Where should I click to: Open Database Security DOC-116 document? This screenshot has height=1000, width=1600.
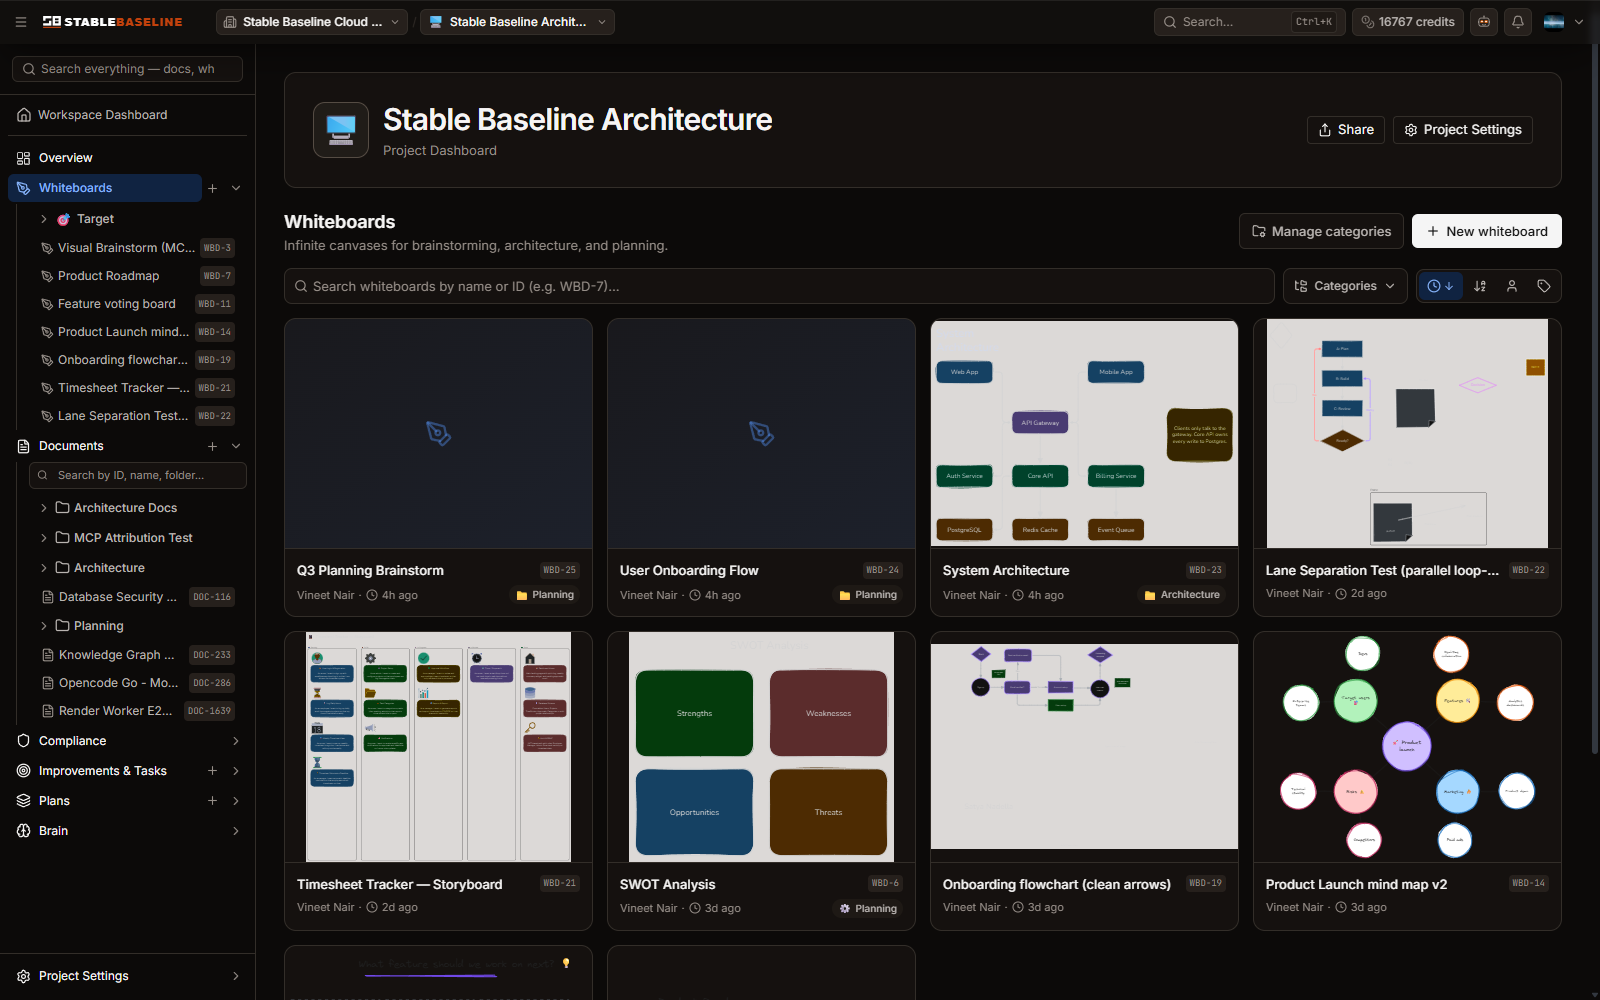click(138, 597)
